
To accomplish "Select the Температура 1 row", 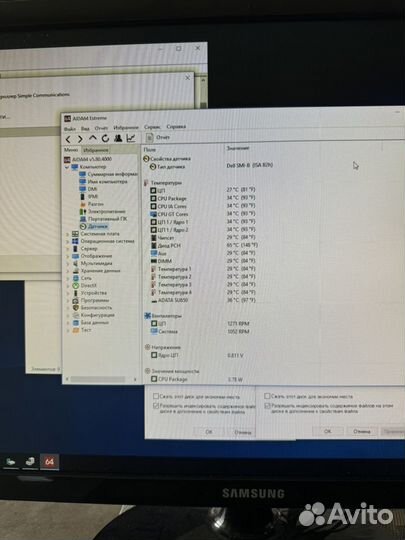I will point(203,269).
